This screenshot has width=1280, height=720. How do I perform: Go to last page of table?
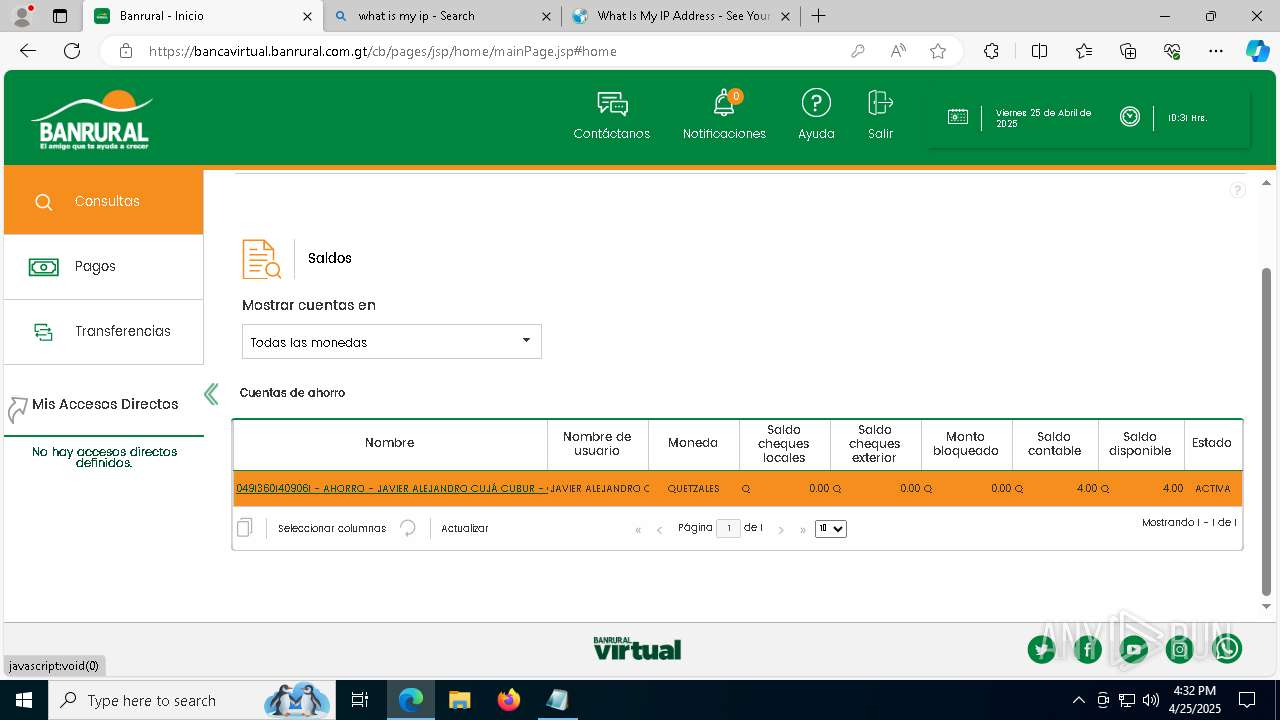pyautogui.click(x=803, y=530)
